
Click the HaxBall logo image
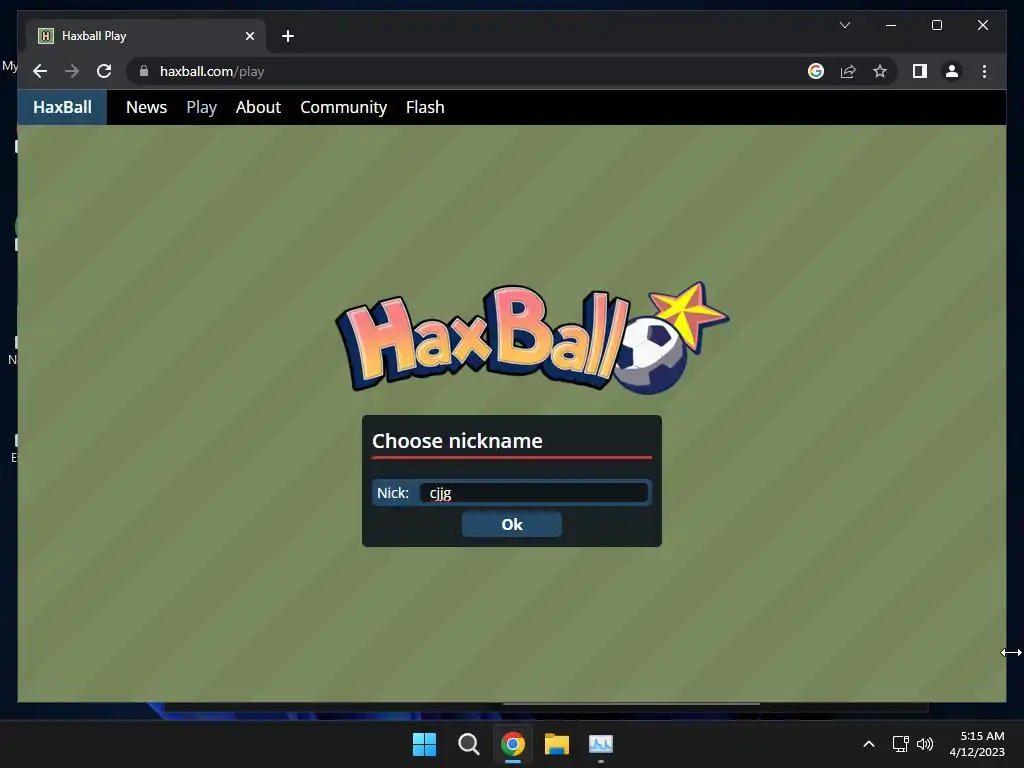[x=532, y=338]
